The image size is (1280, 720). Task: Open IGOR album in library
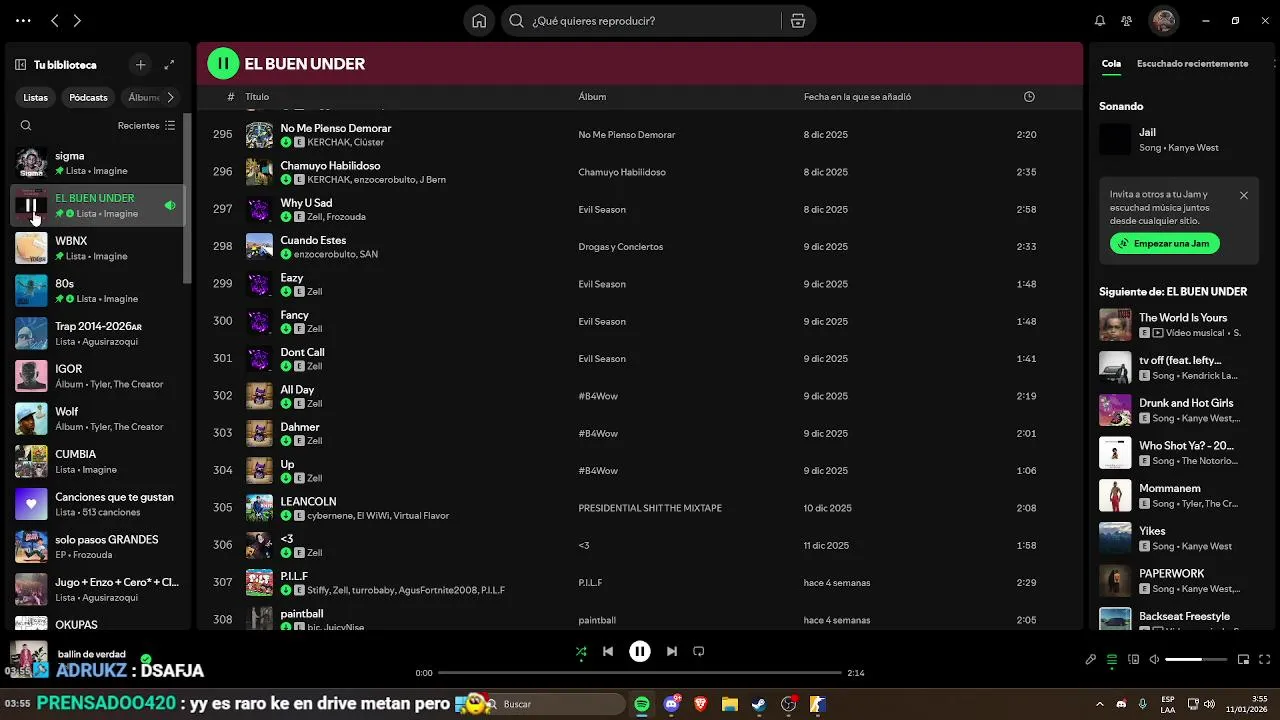(x=97, y=376)
